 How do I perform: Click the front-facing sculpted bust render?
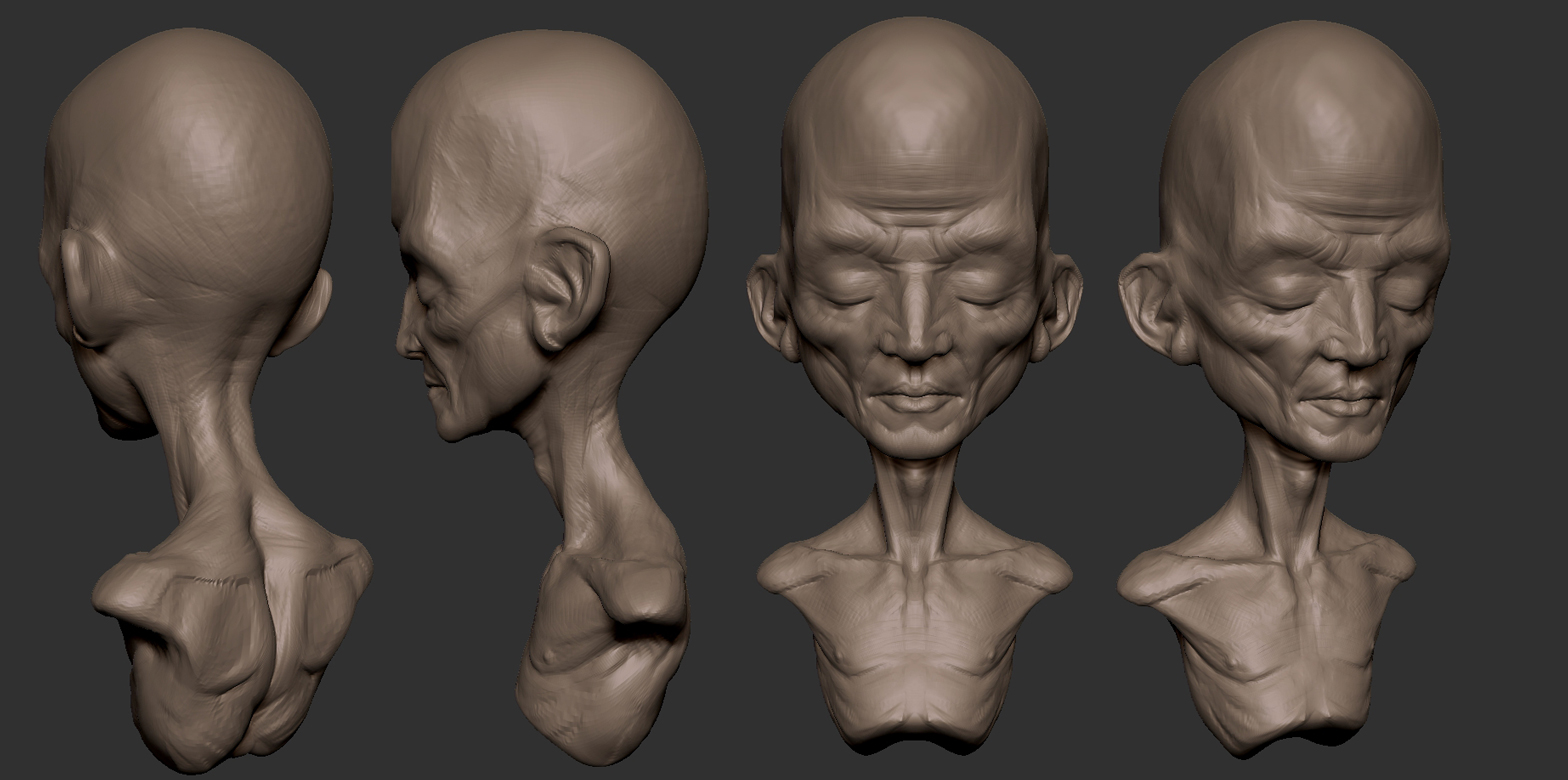pyautogui.click(x=915, y=385)
